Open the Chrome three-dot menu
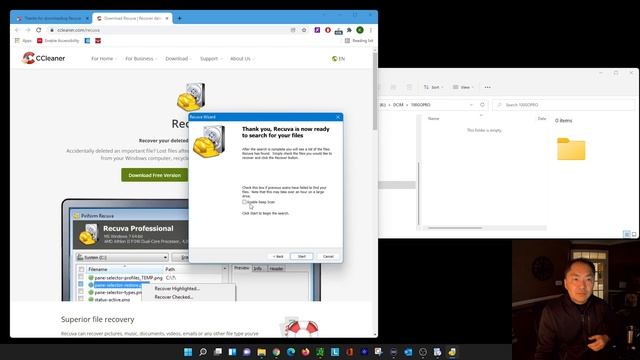Viewport: 640px width, 360px height. pyautogui.click(x=371, y=30)
